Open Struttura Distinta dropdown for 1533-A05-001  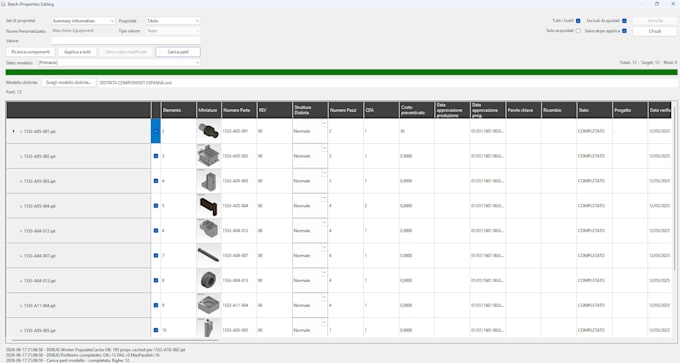[324, 124]
